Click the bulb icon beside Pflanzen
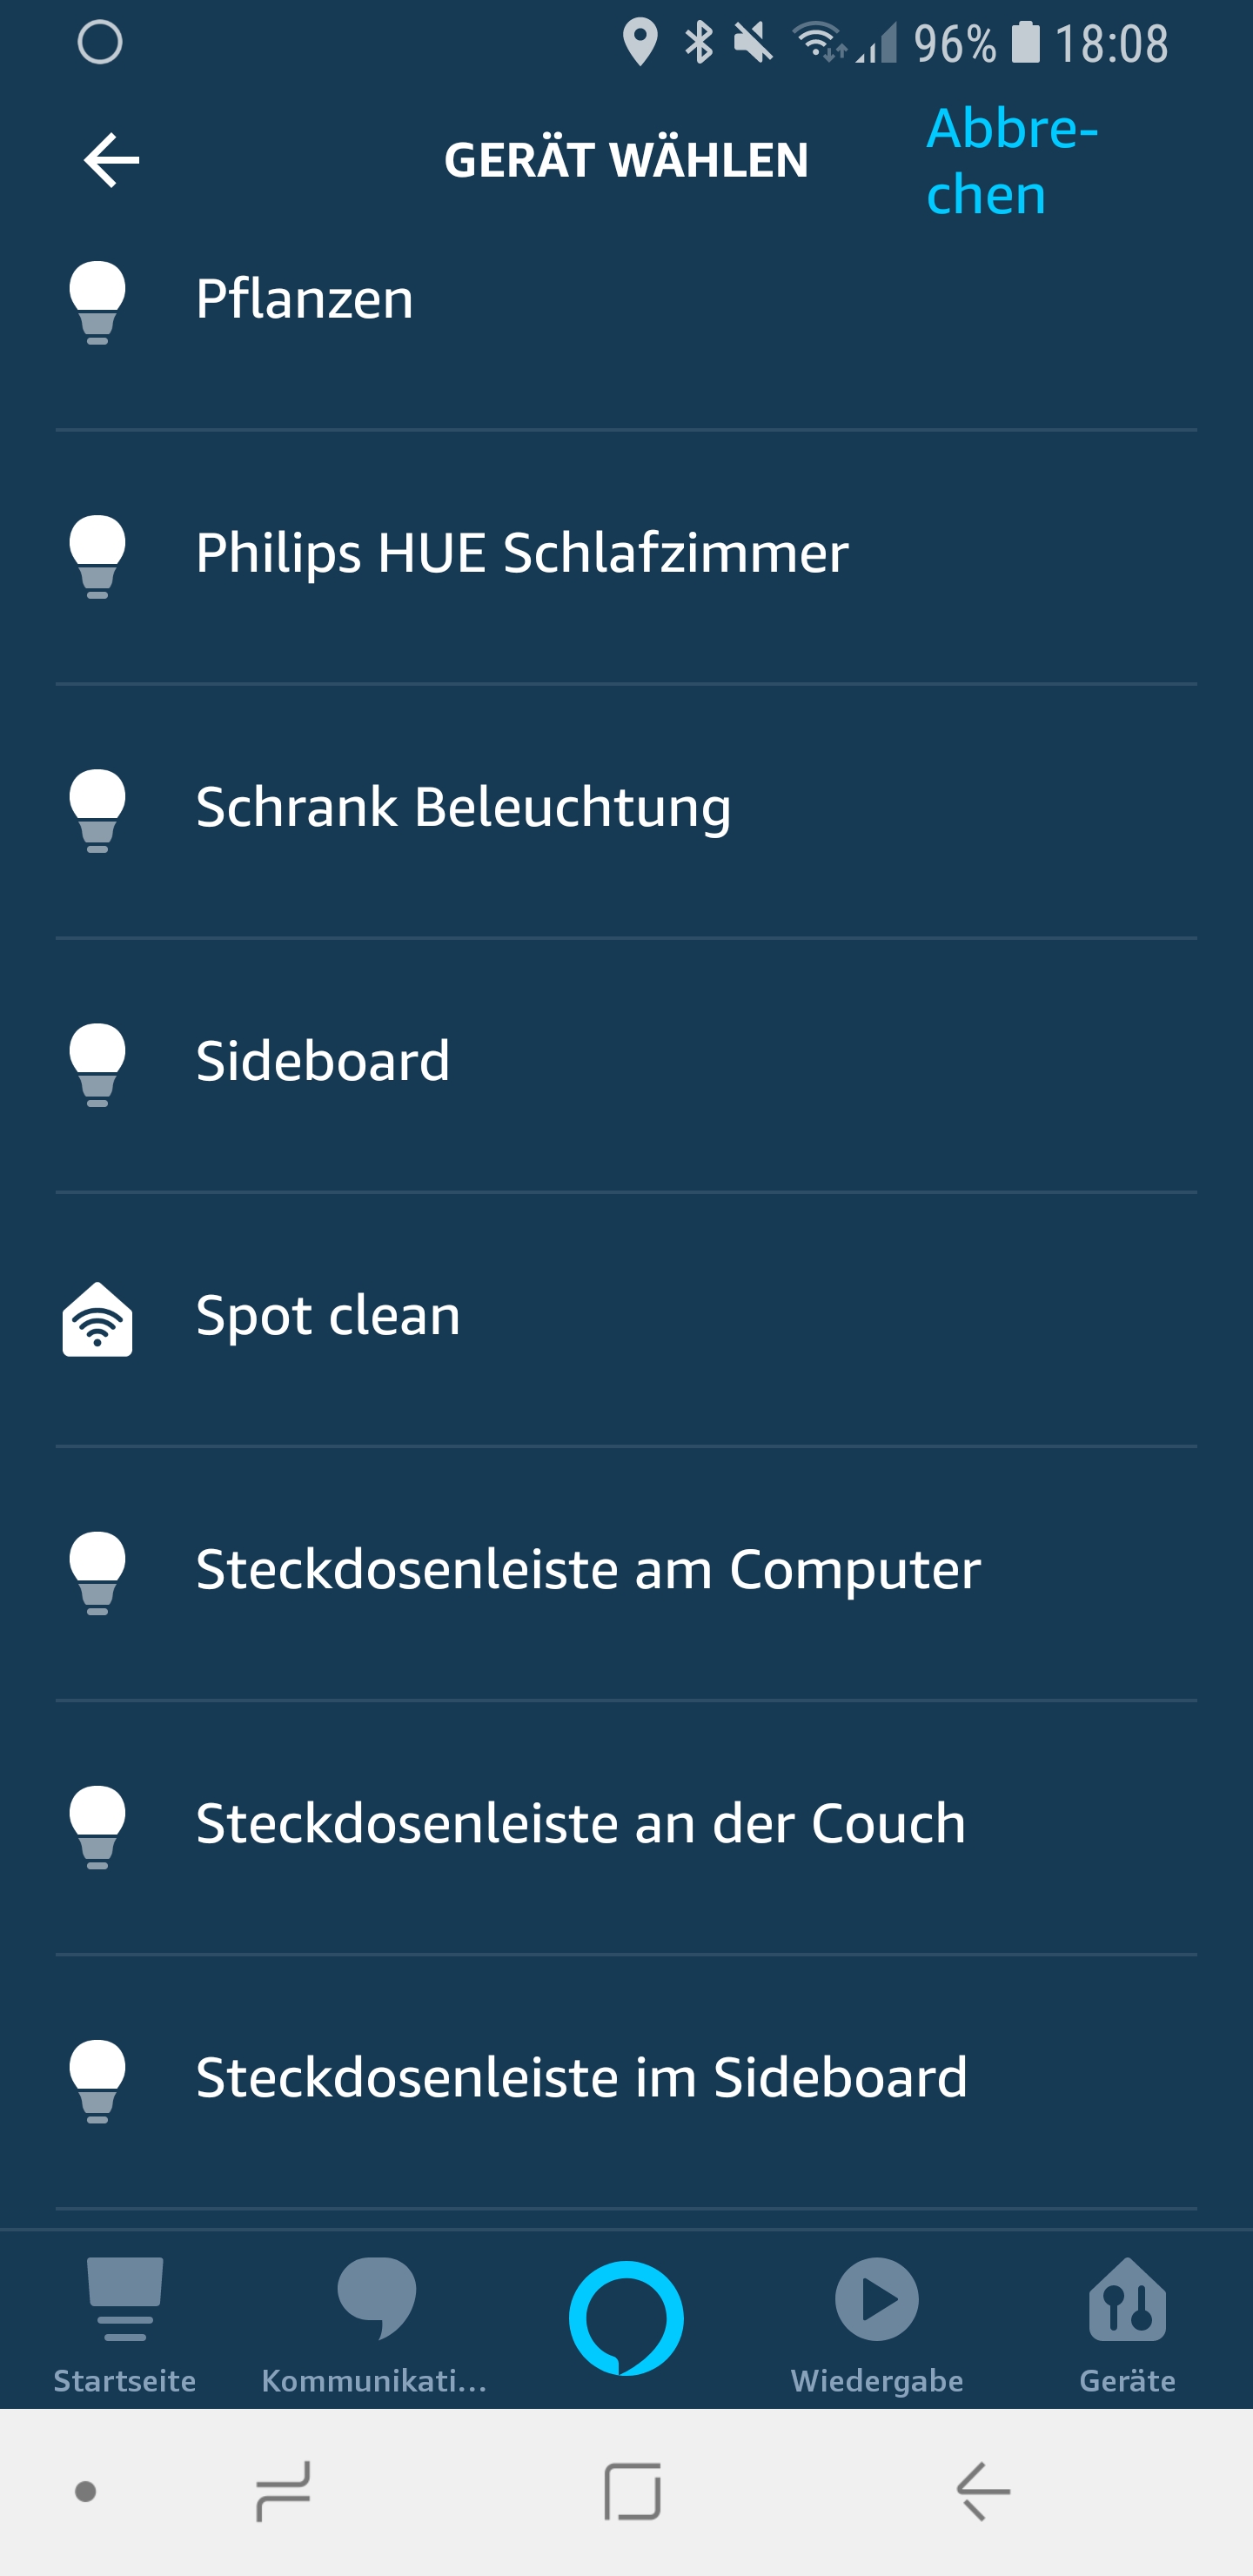This screenshot has width=1253, height=2576. (x=98, y=302)
